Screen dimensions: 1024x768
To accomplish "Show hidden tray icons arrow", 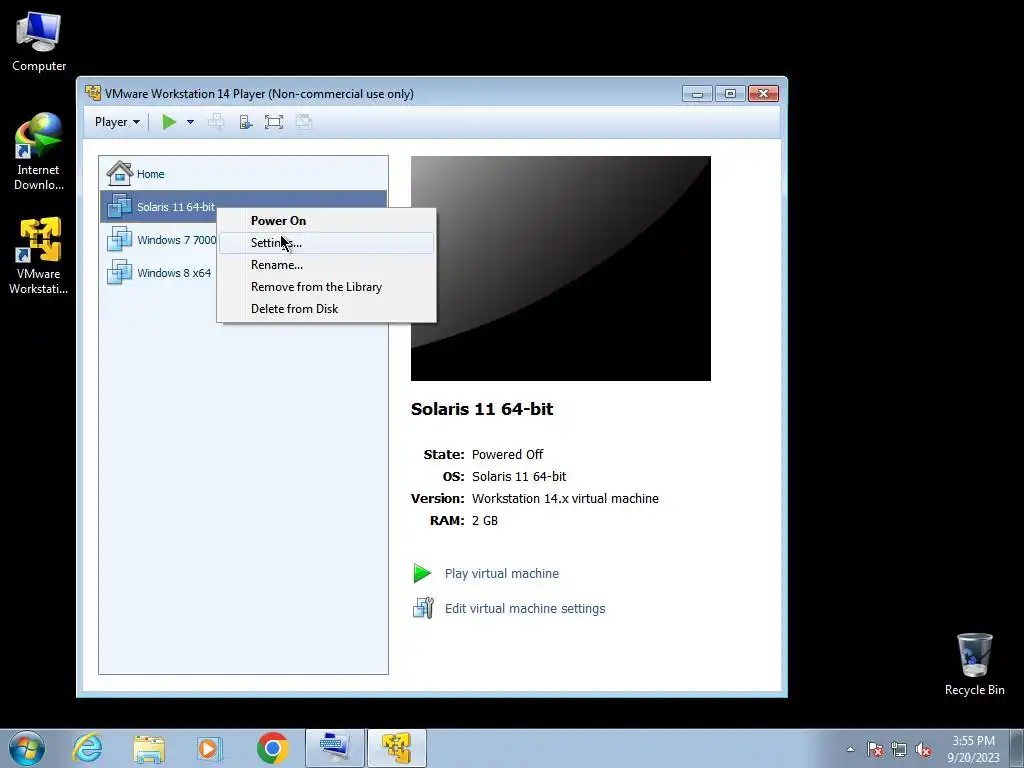I will (850, 749).
